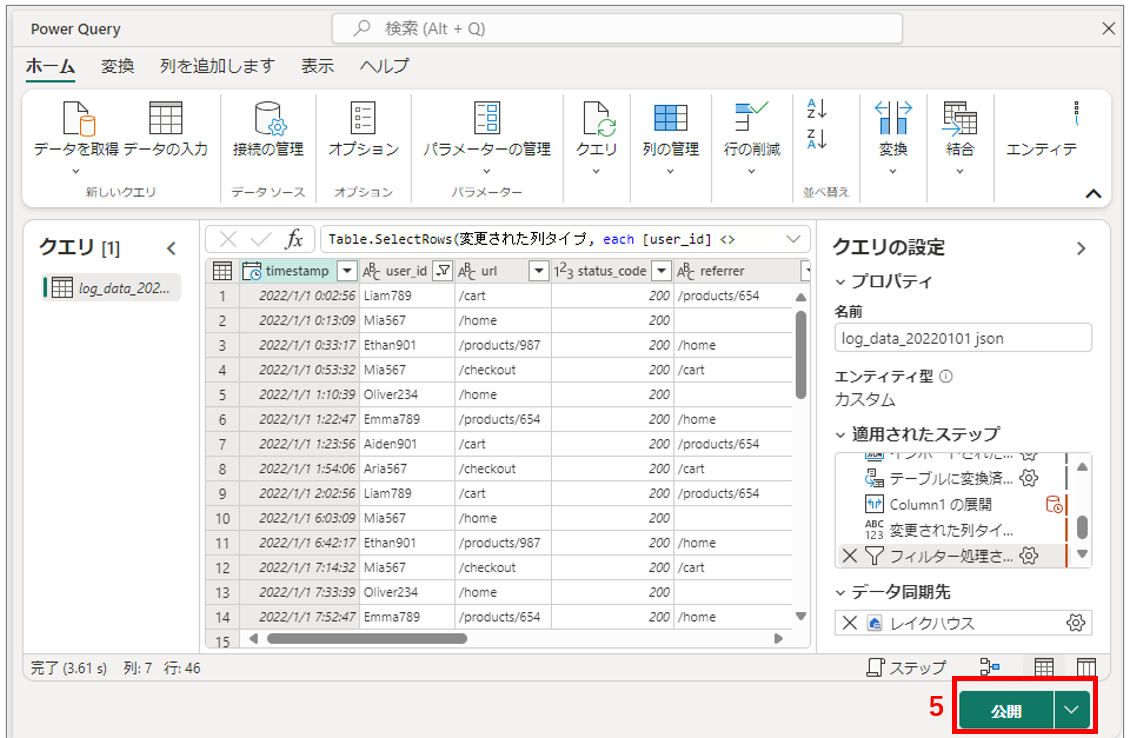Open the オプション (Options) icon

[363, 118]
